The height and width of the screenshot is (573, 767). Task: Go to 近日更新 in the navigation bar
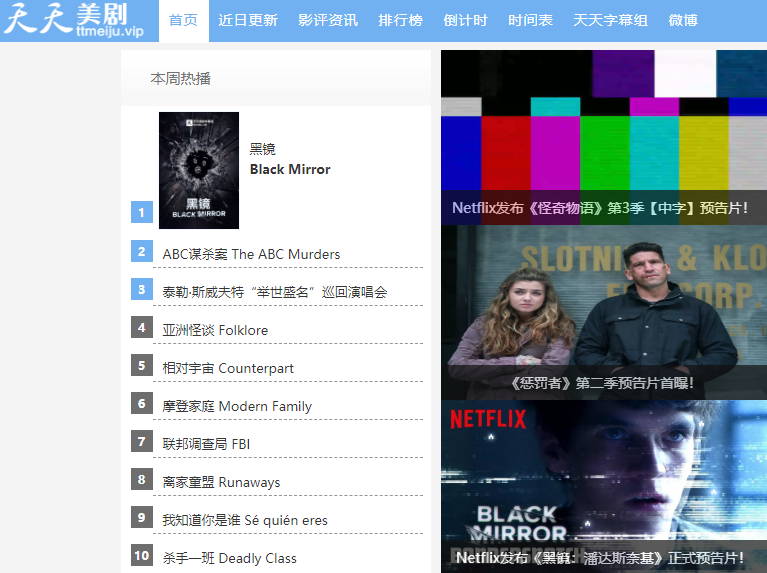[x=248, y=21]
